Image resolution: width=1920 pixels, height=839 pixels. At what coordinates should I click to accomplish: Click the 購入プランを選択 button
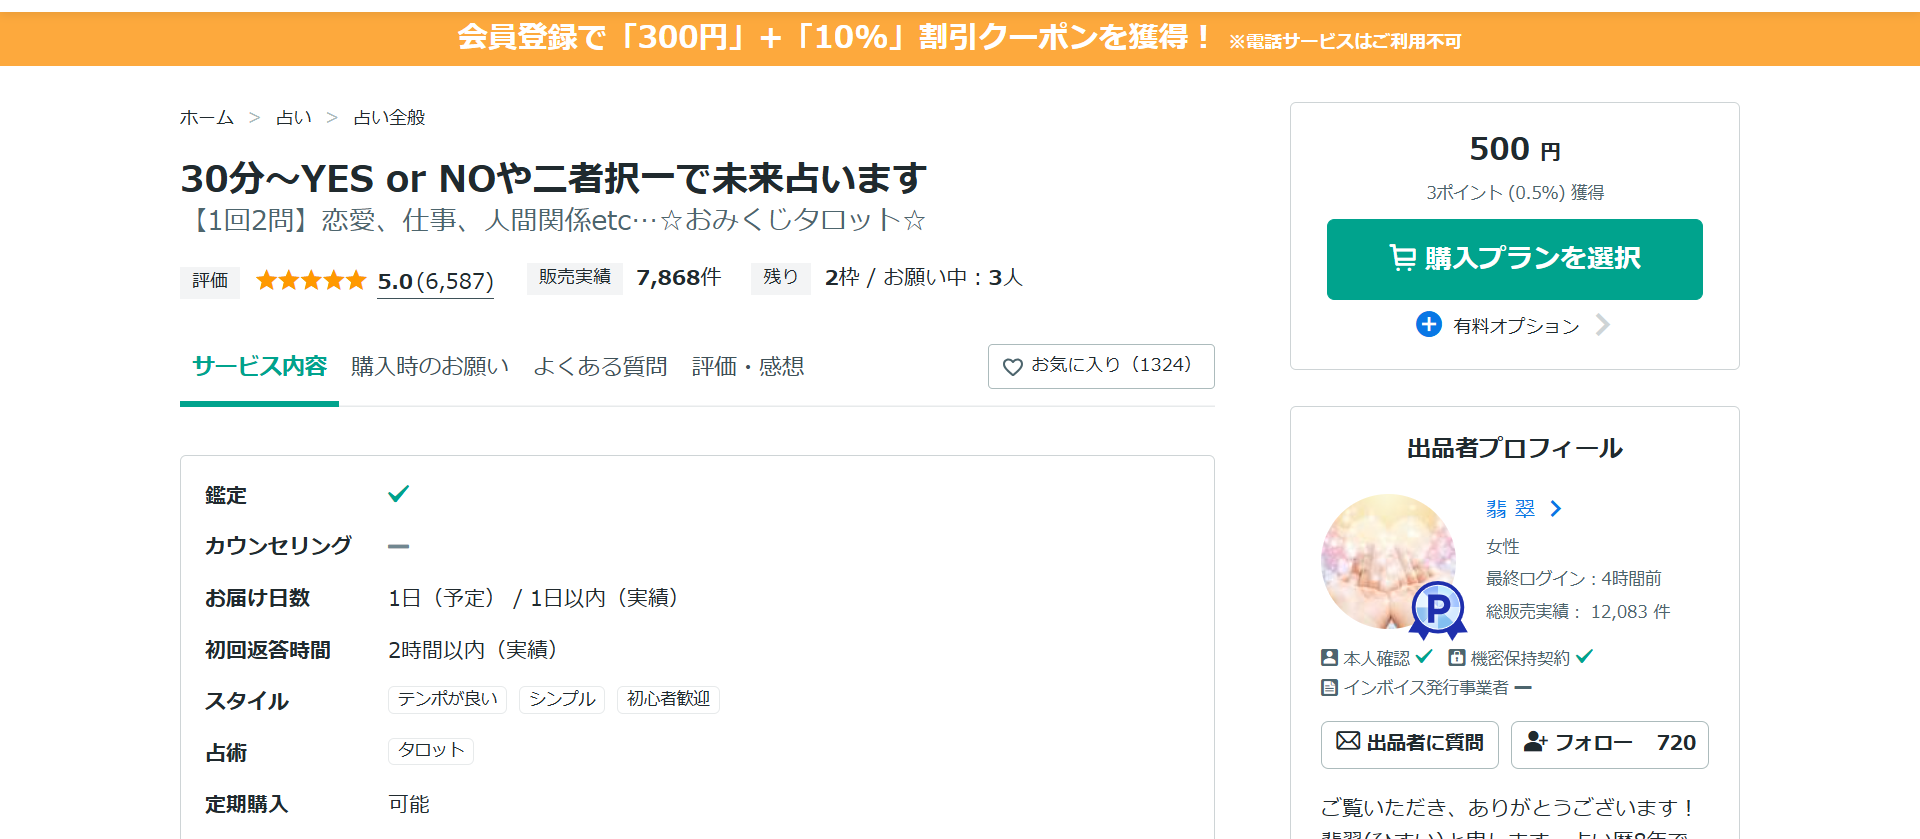coord(1514,259)
